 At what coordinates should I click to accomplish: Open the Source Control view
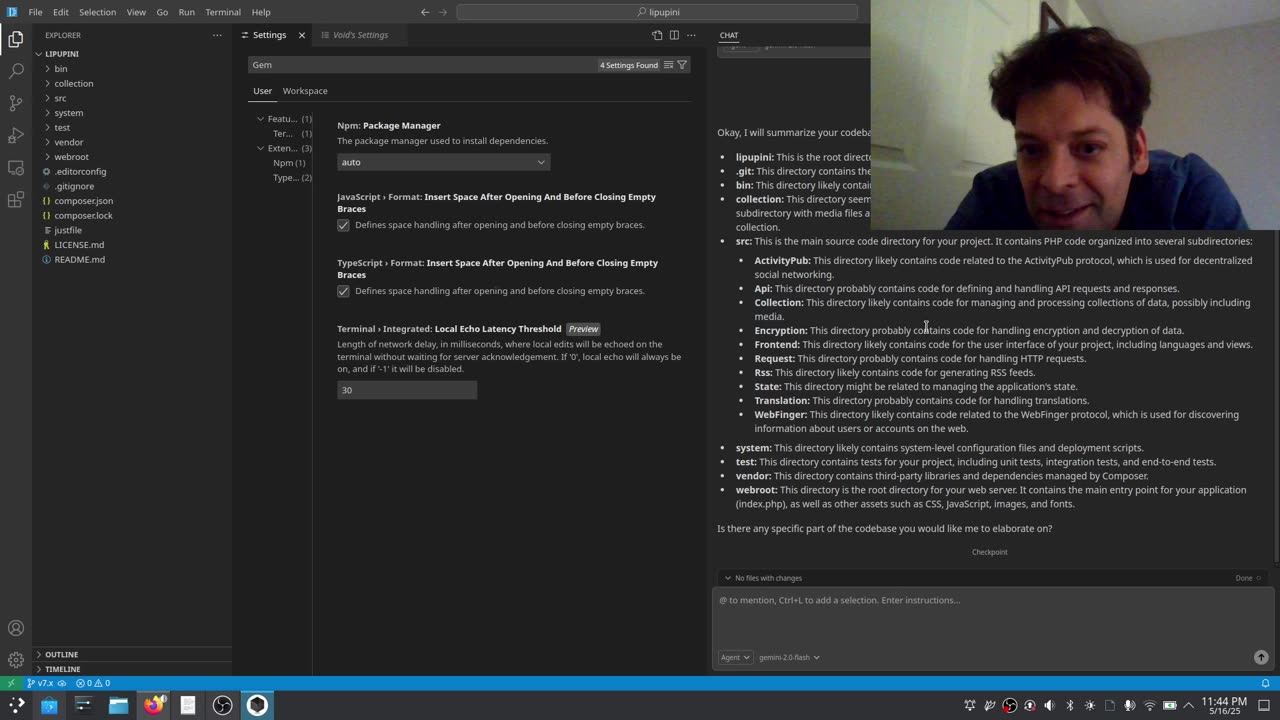[x=15, y=103]
